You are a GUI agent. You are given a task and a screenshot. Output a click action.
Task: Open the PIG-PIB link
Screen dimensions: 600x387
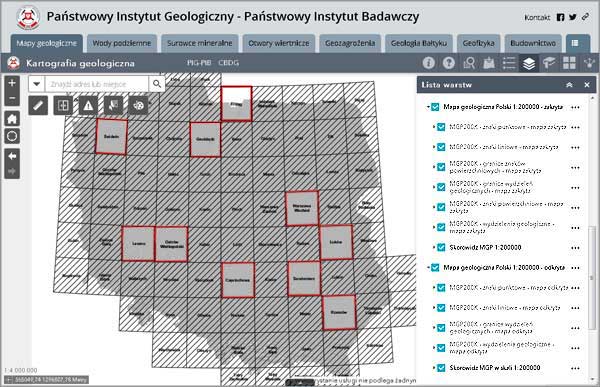199,63
